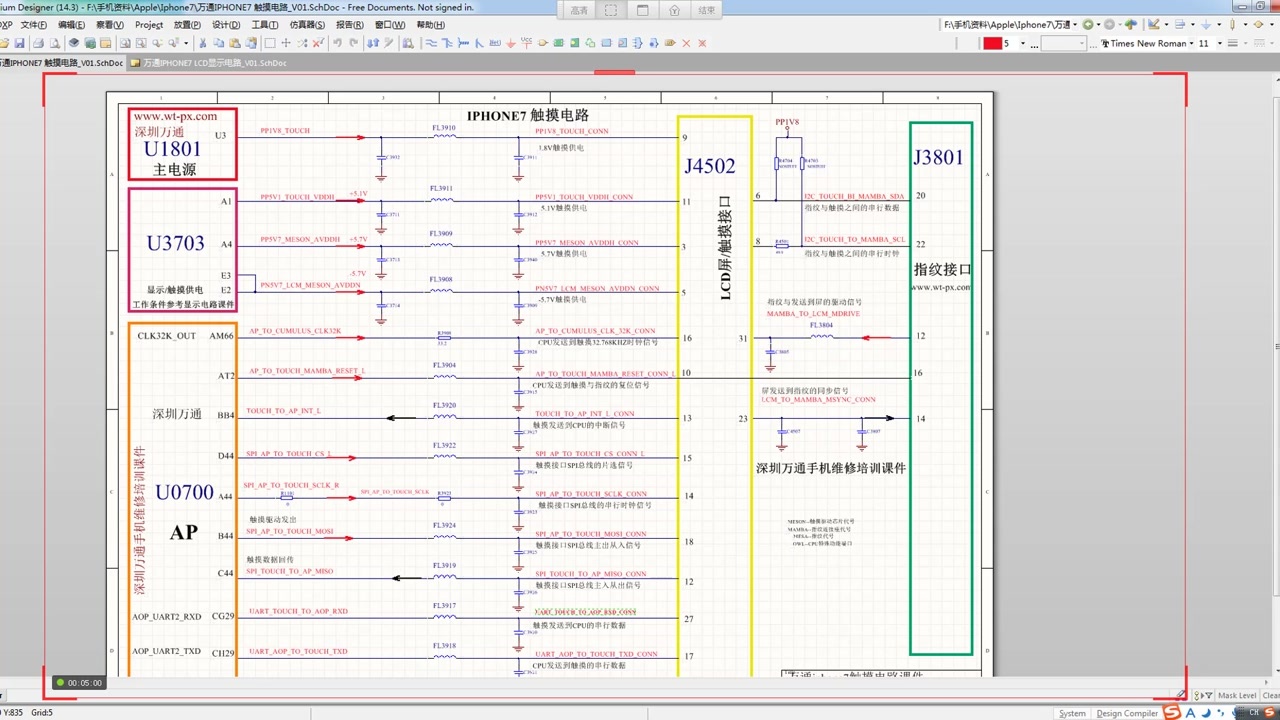The height and width of the screenshot is (720, 1280).
Task: Copy the selection to the clipboard
Action: (x=218, y=43)
